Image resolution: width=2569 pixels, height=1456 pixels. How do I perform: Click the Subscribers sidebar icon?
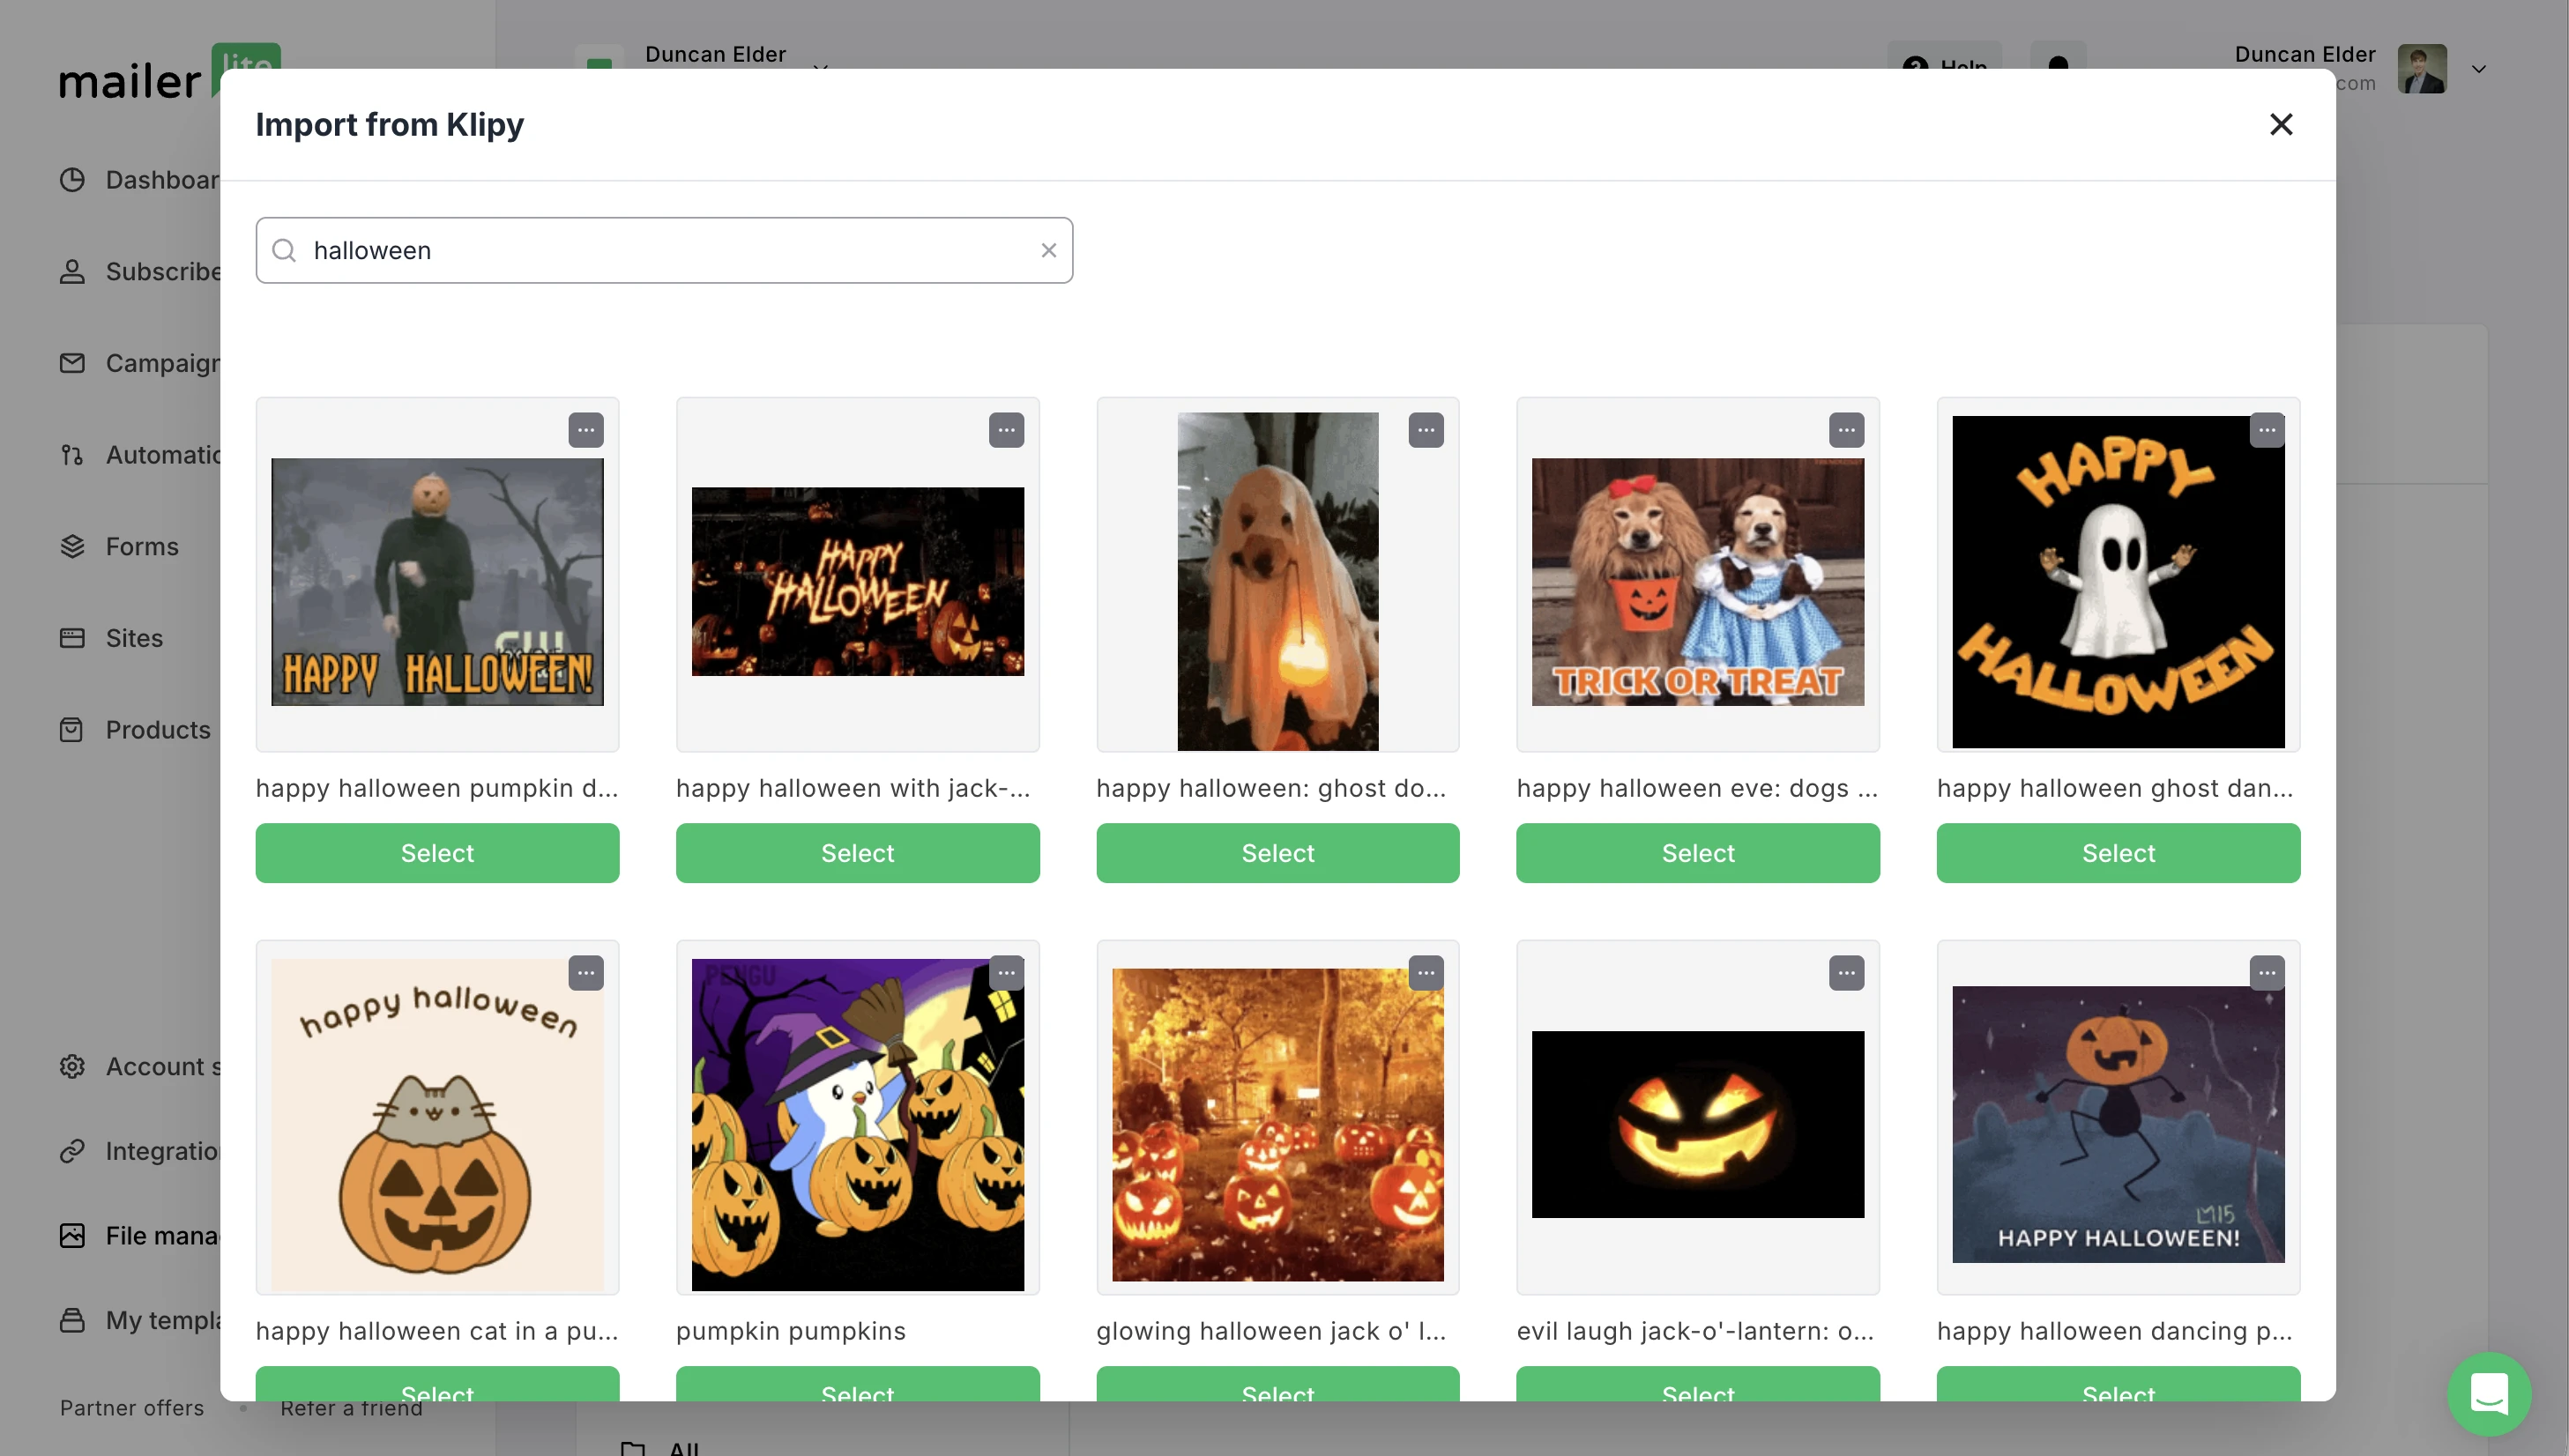click(72, 272)
